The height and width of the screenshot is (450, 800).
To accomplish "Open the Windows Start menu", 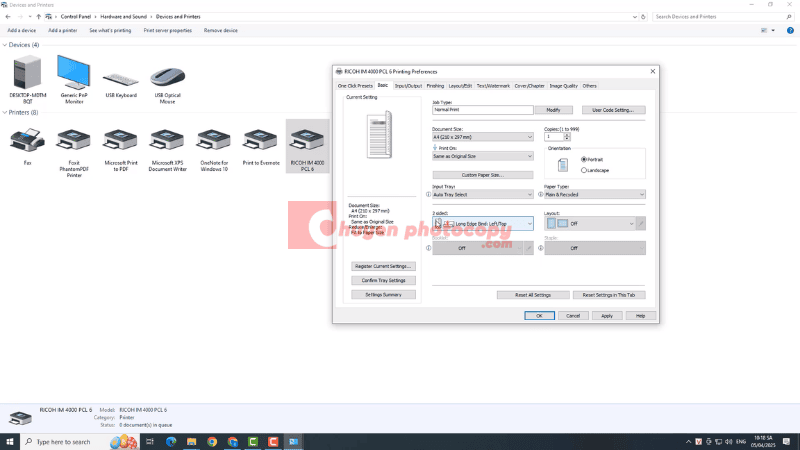I will (x=10, y=442).
